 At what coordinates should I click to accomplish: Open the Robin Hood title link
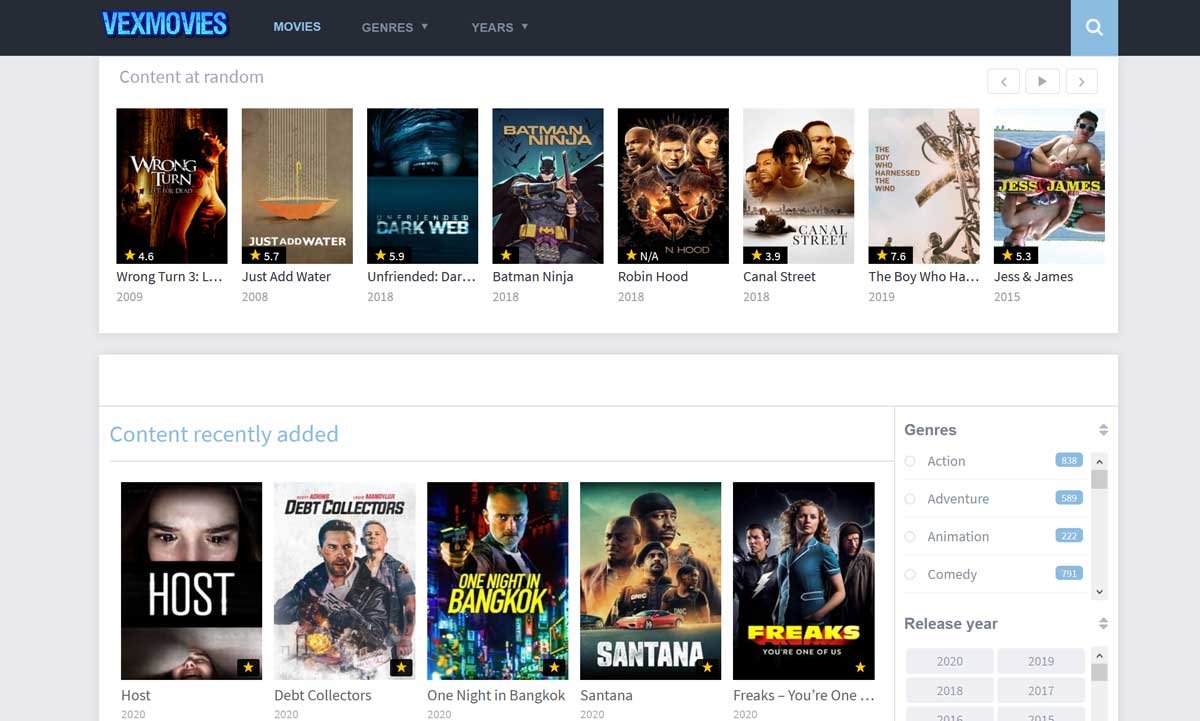pyautogui.click(x=653, y=276)
